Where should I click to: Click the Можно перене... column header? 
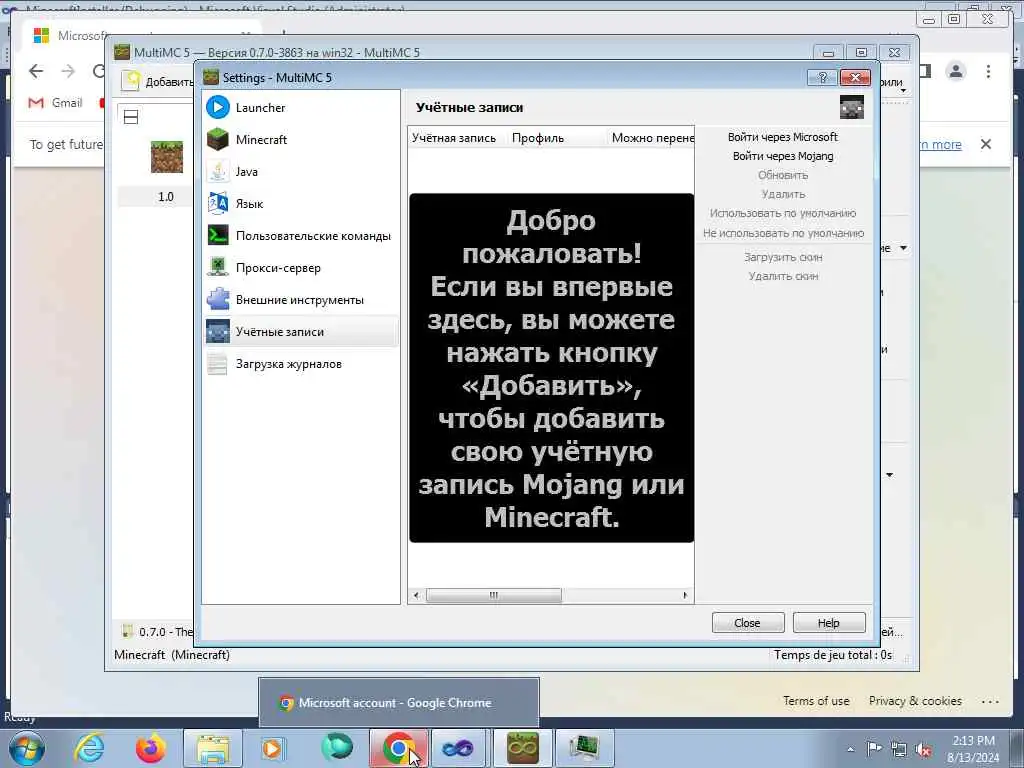(x=650, y=138)
